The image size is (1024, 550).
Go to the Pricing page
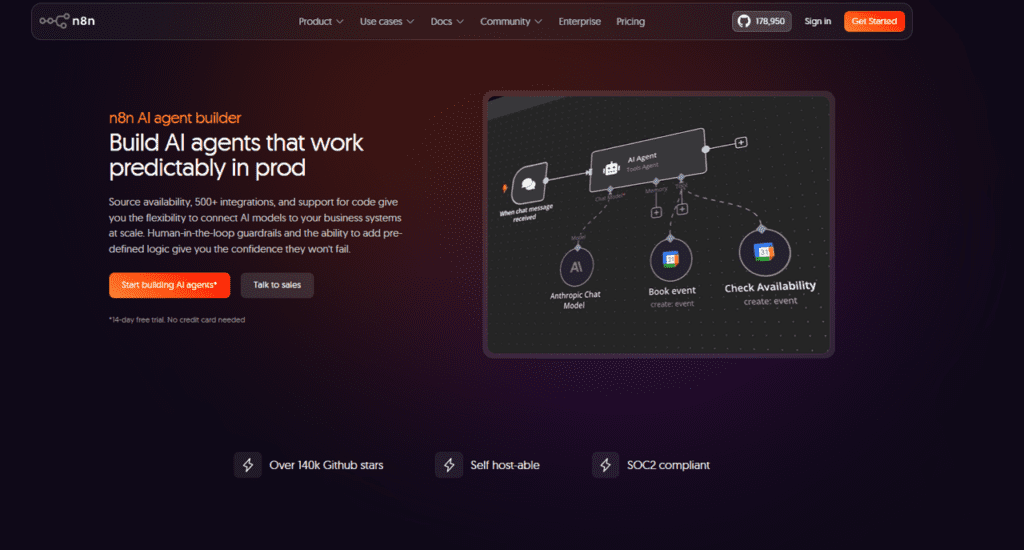coord(630,22)
